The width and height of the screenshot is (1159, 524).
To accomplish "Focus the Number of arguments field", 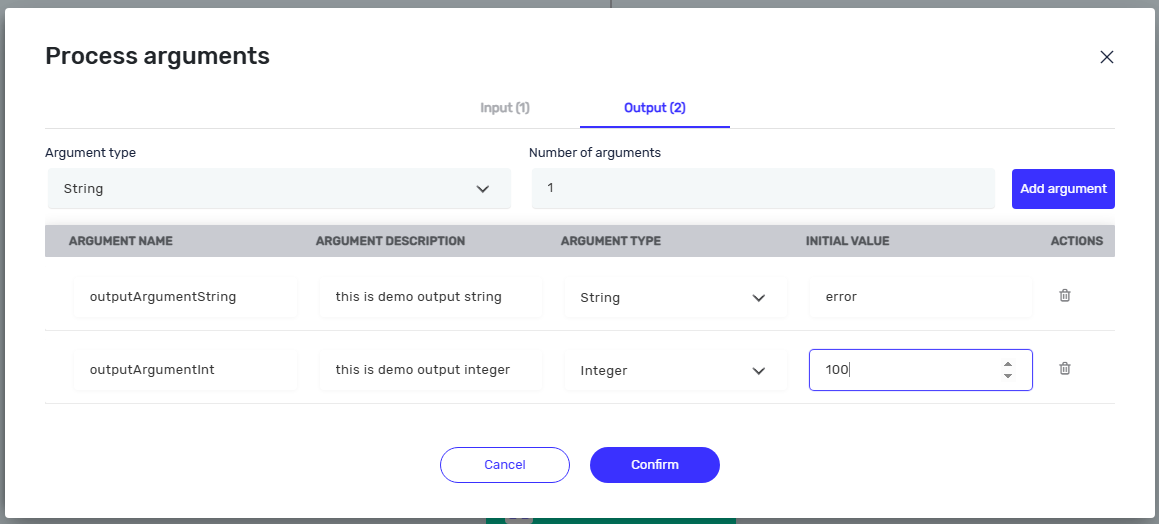I will [x=763, y=188].
